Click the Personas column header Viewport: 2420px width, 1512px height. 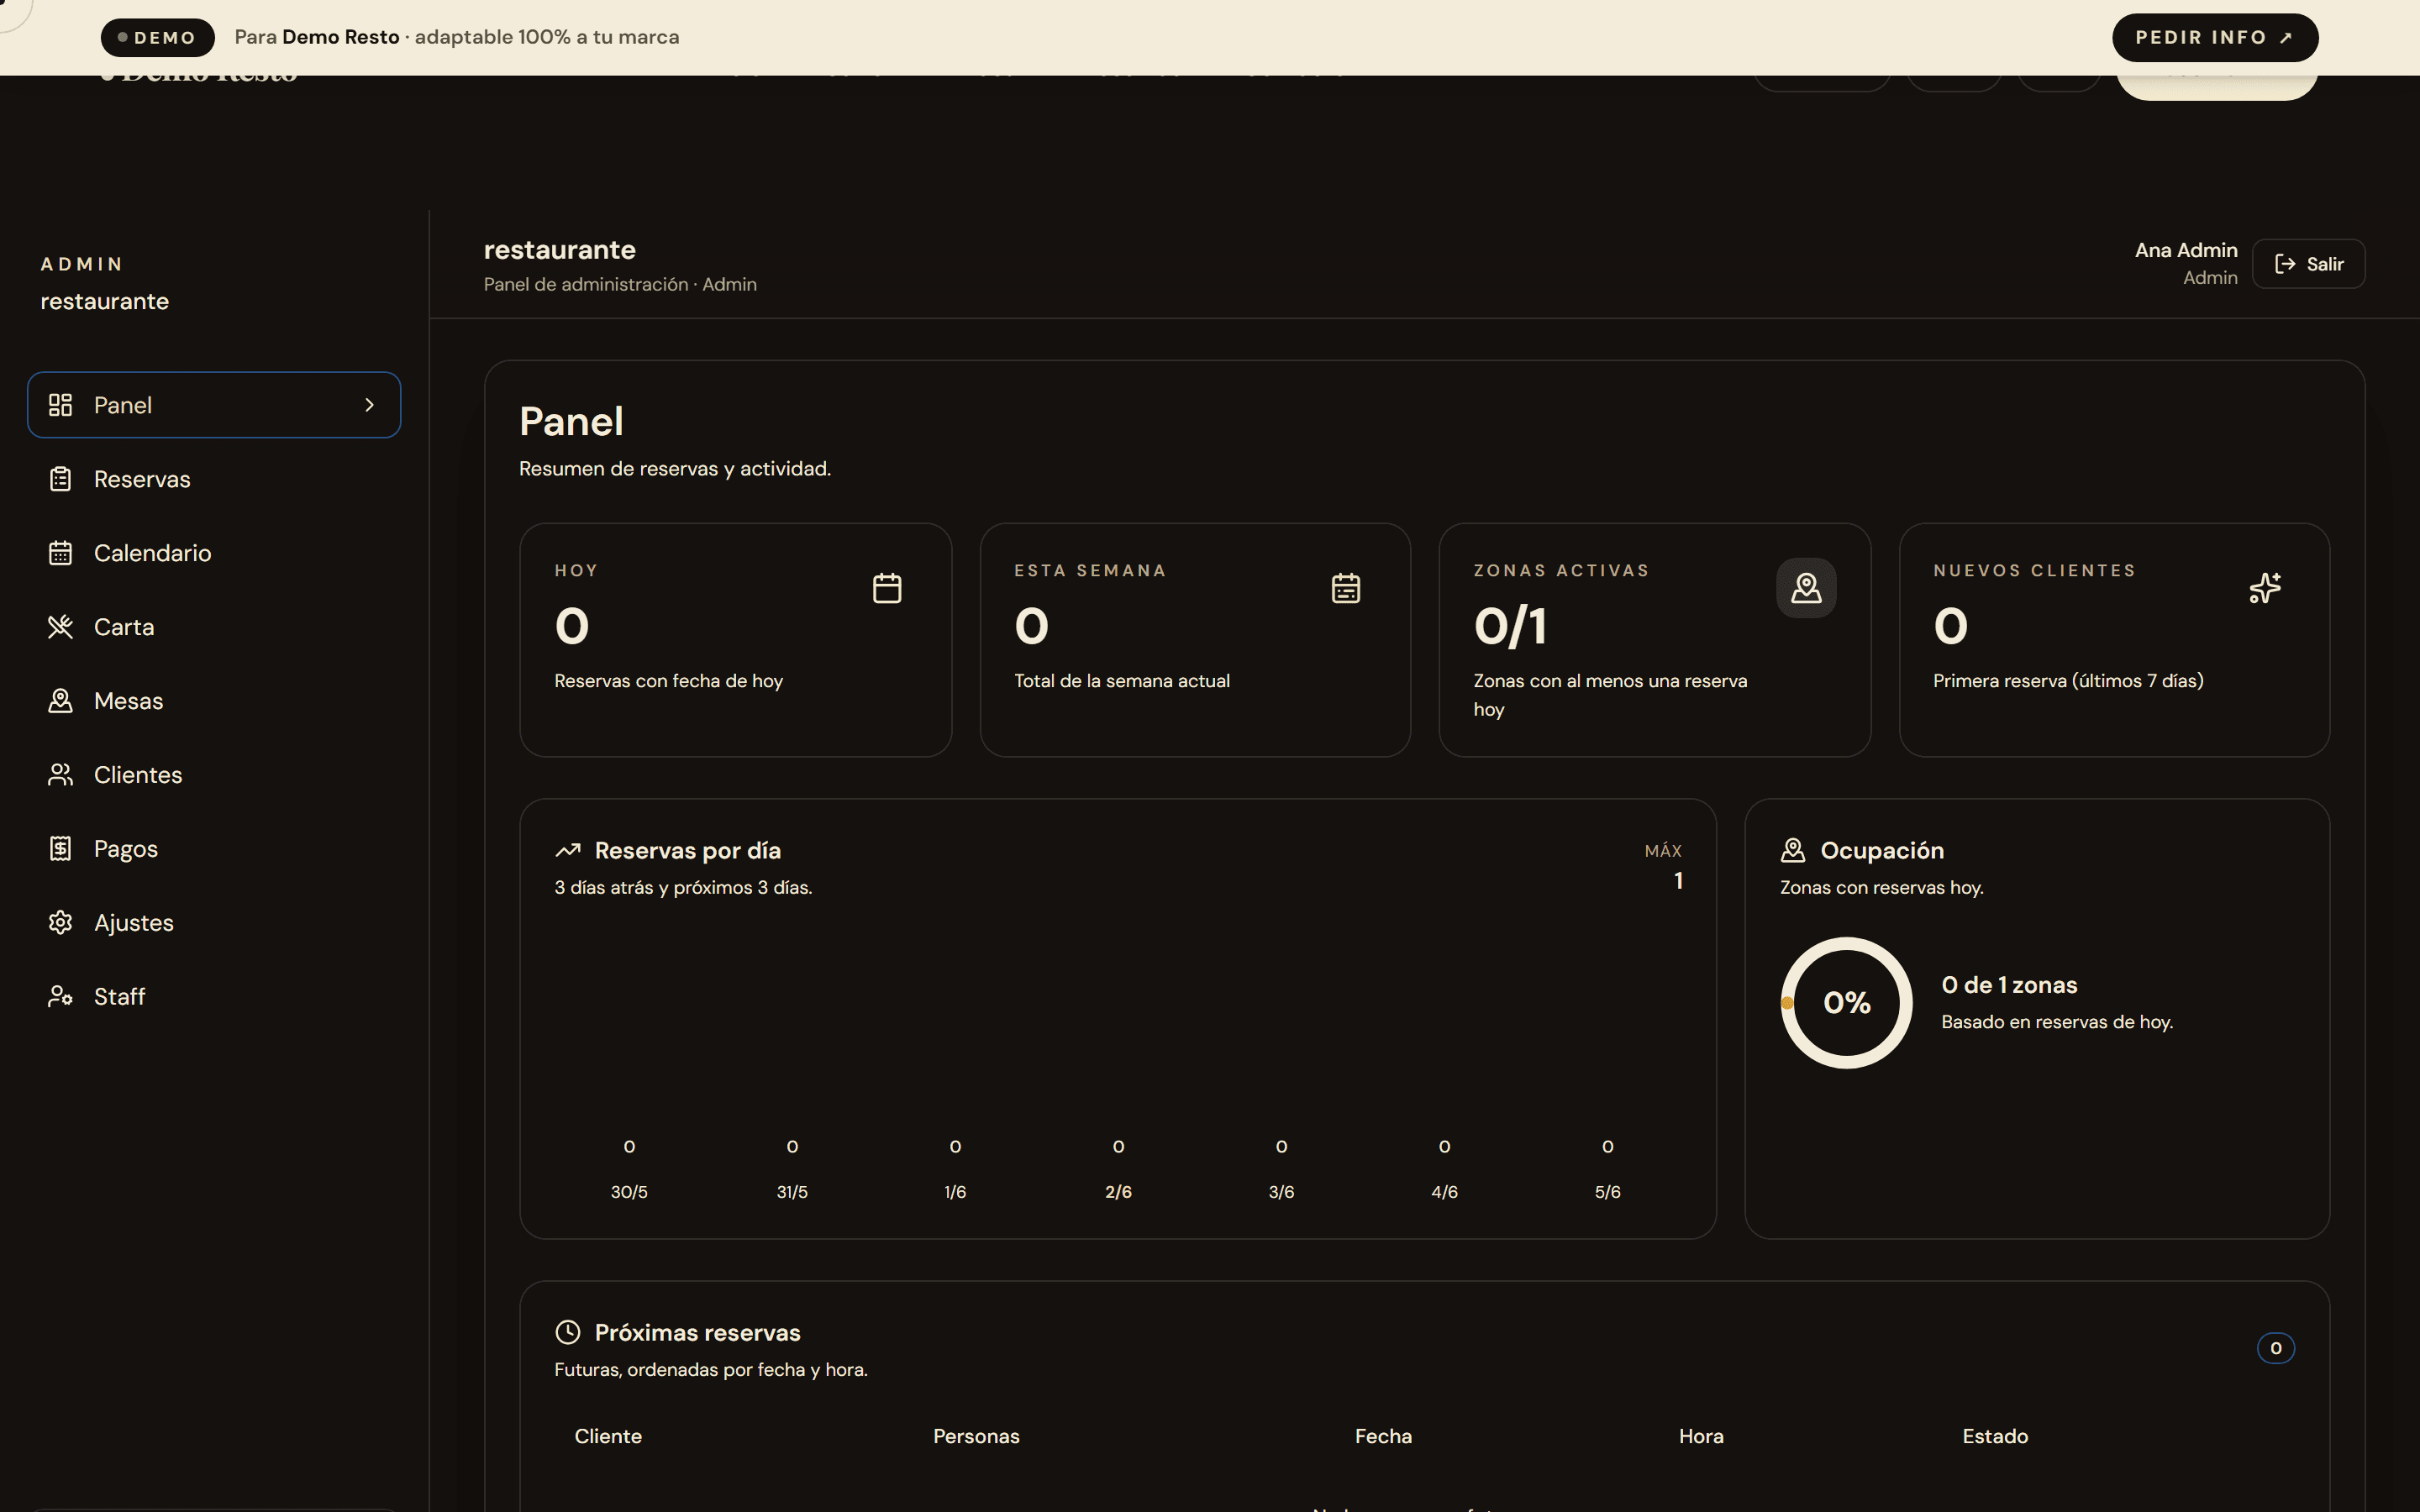[x=976, y=1436]
